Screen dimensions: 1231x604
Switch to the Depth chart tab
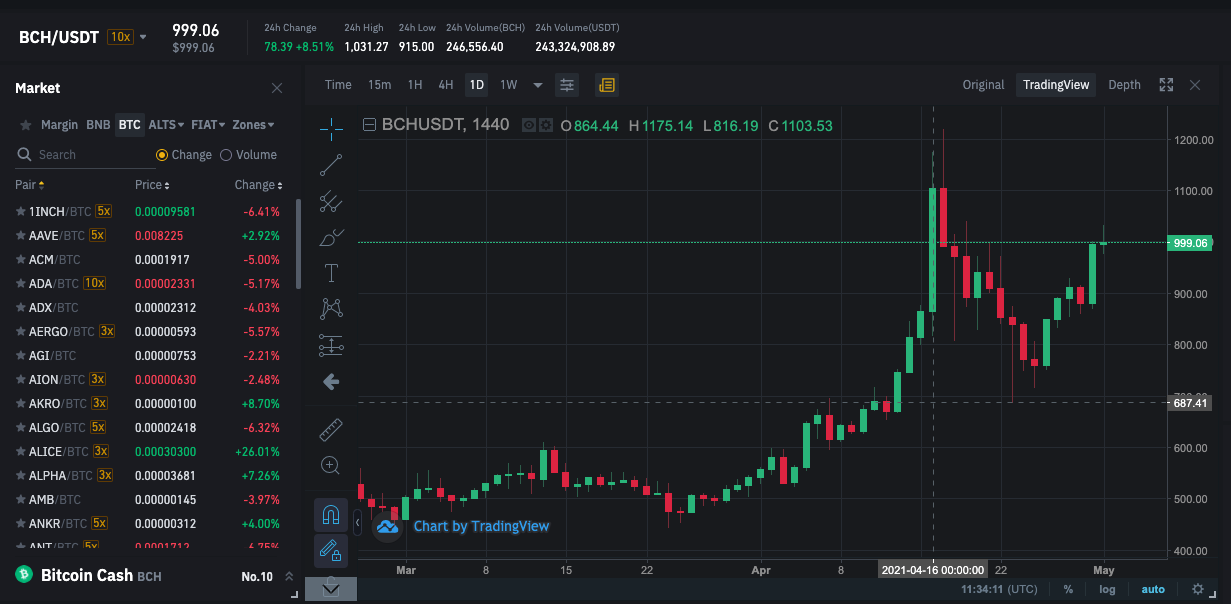pos(1124,85)
